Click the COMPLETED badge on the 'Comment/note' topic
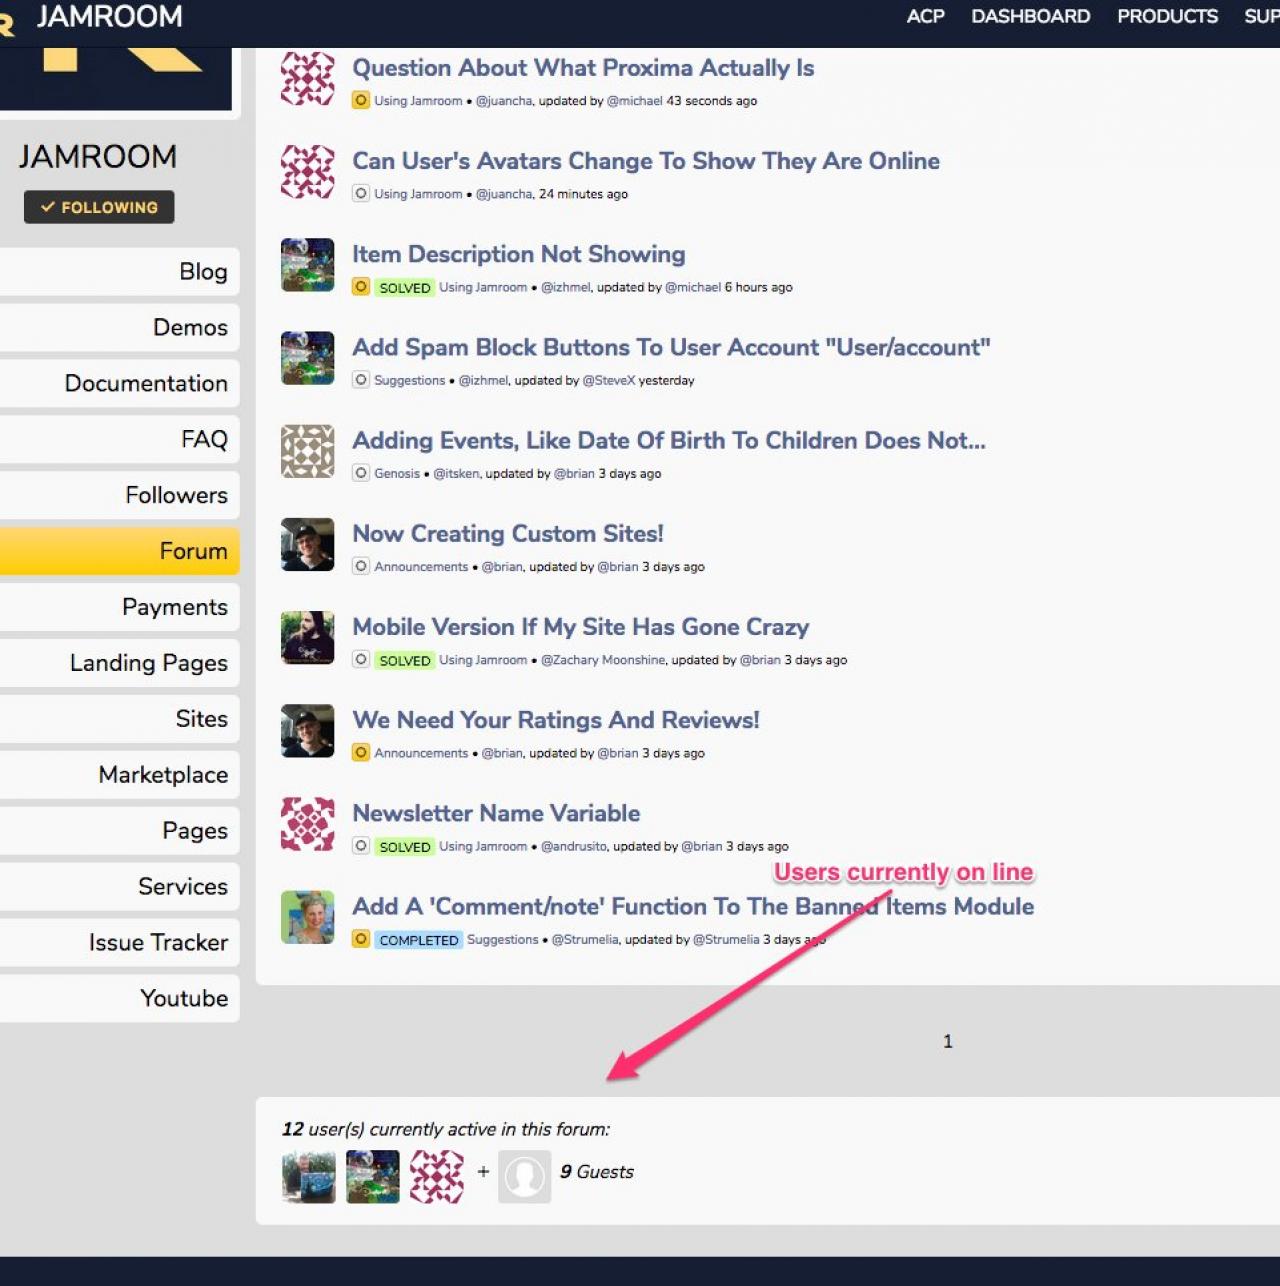Screen dimensions: 1280x1286 419,940
